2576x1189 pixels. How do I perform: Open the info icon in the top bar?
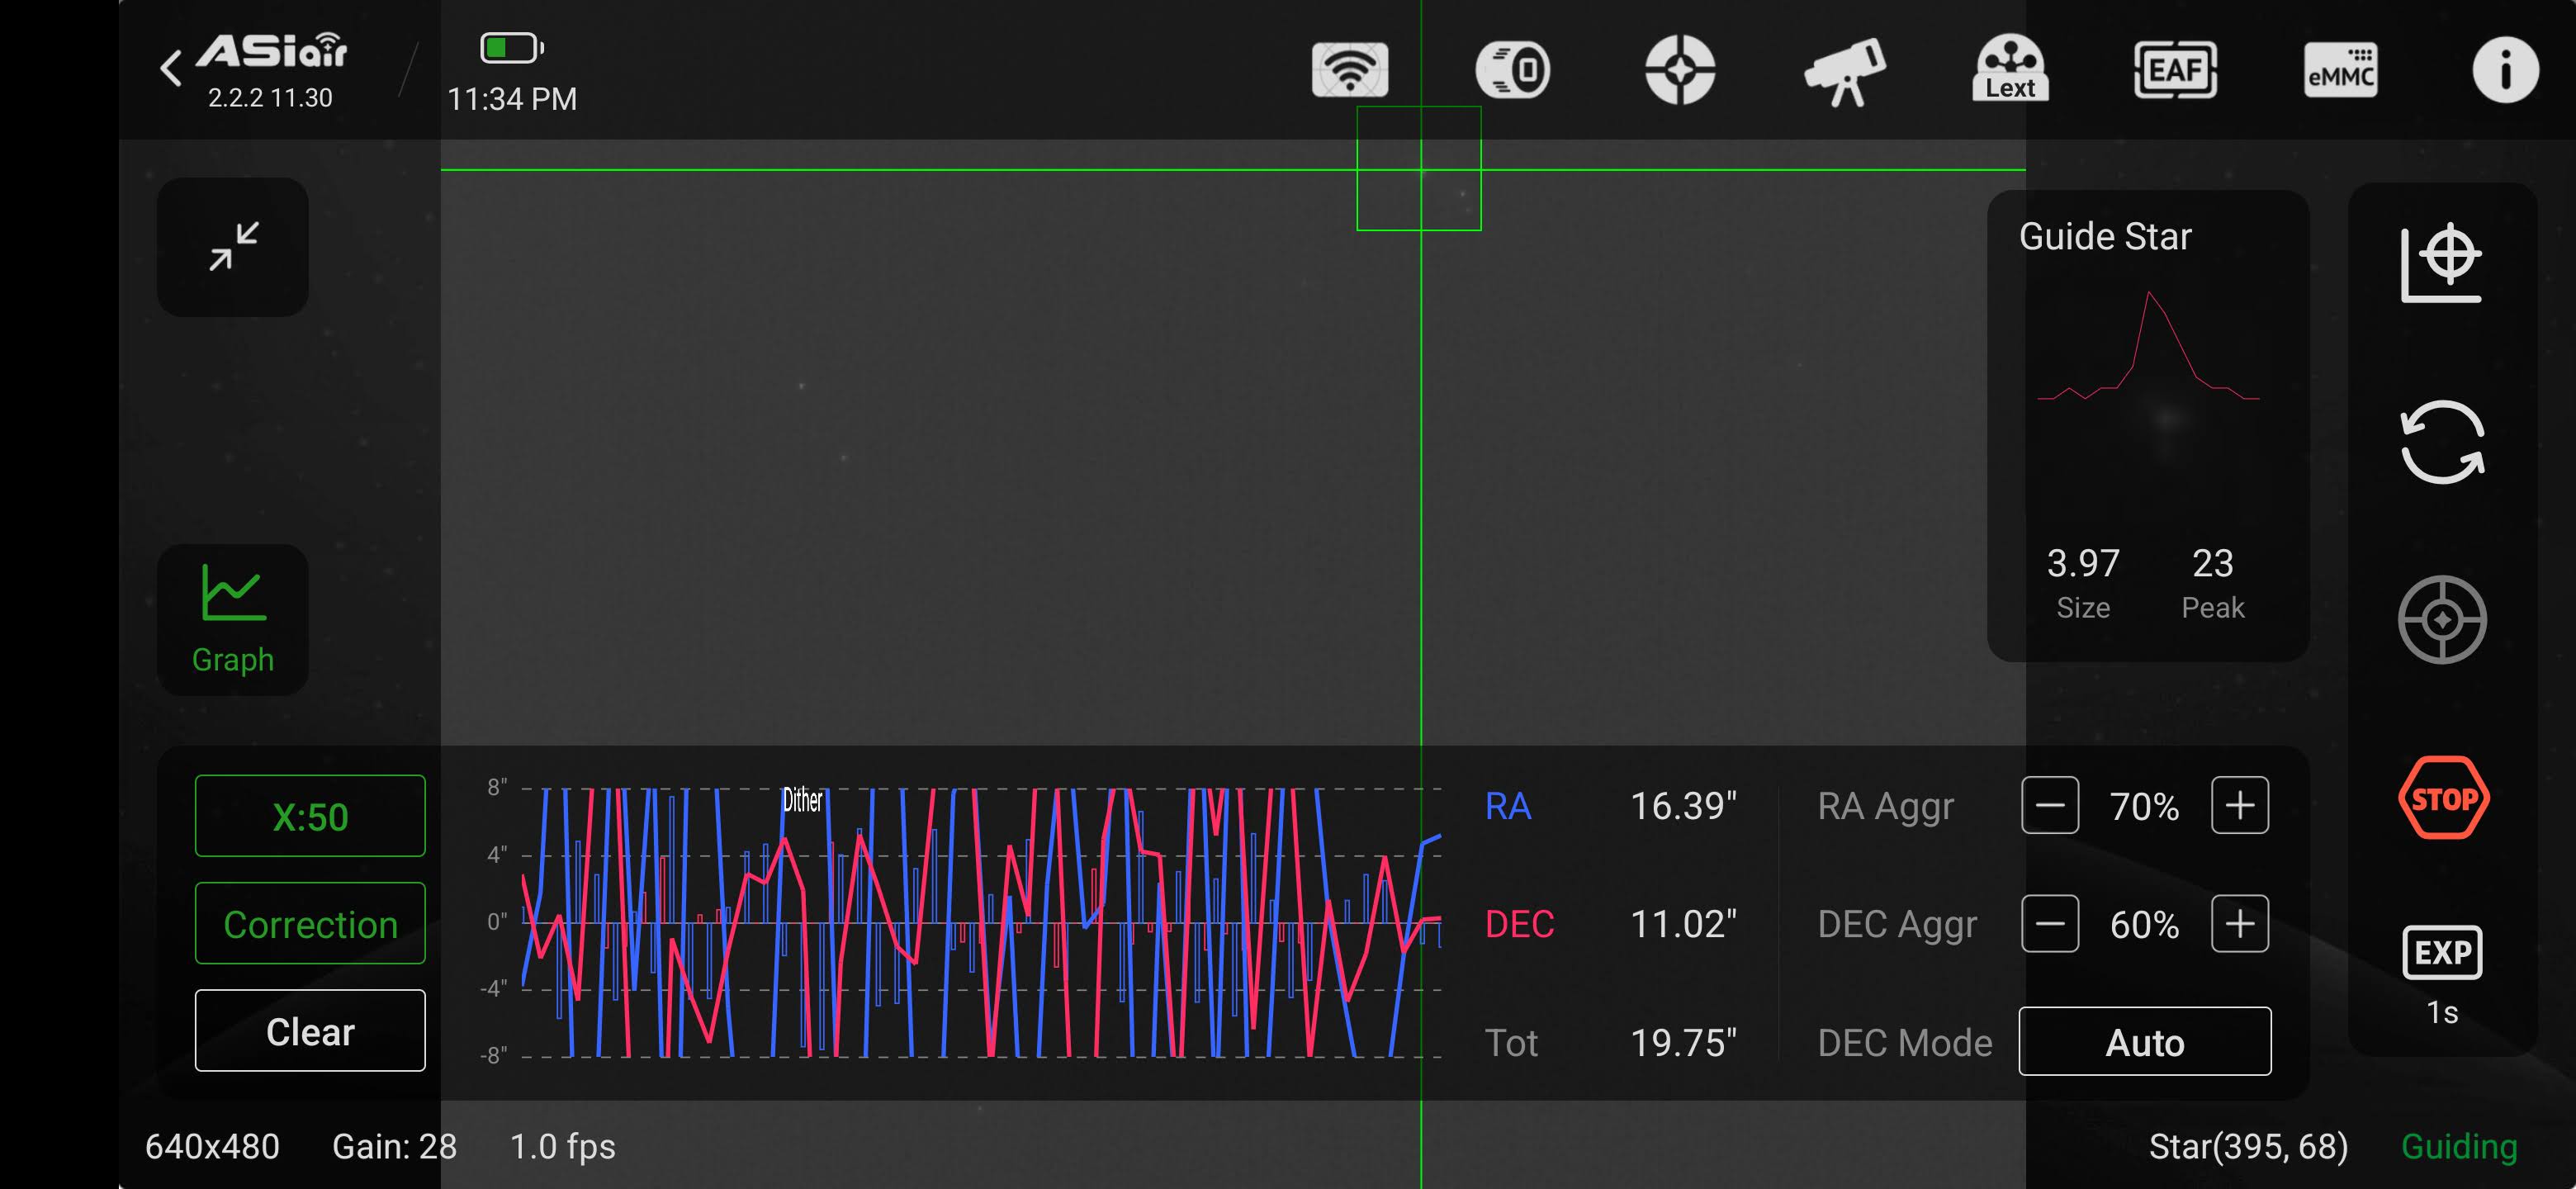(2505, 70)
